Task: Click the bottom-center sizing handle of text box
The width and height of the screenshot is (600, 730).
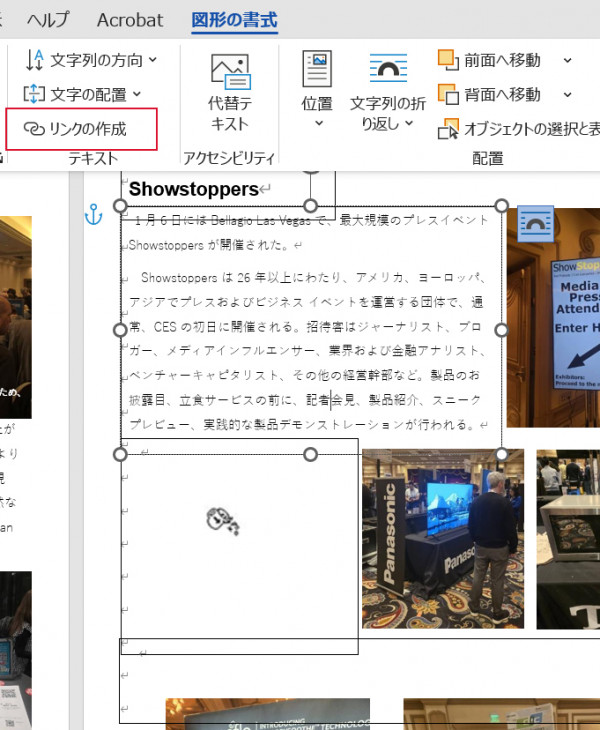Action: point(310,454)
